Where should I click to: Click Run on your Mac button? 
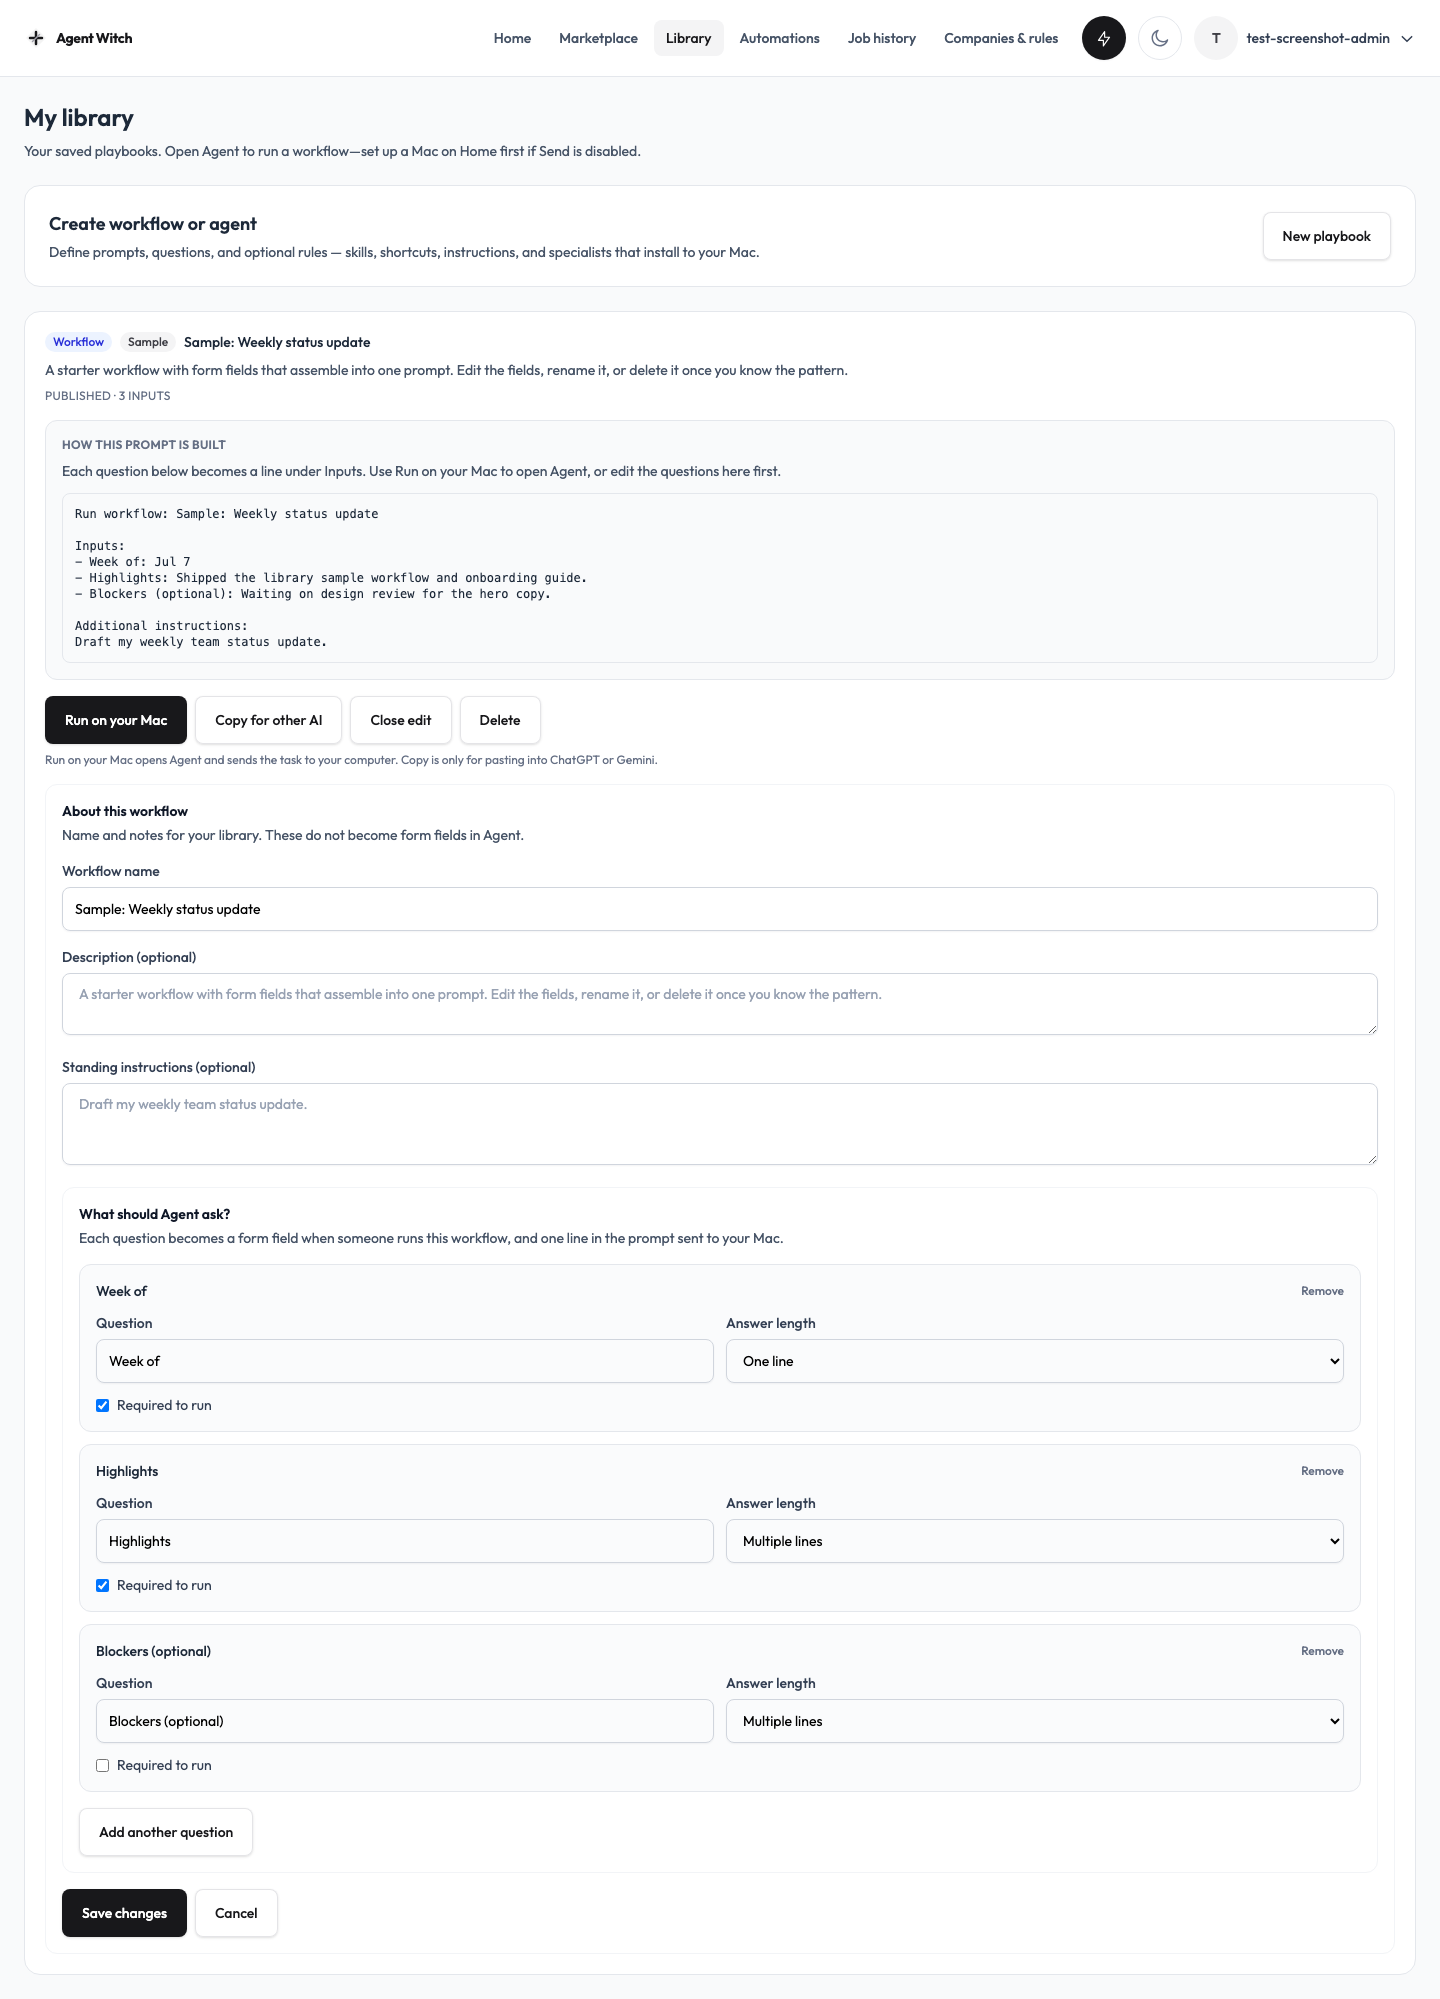(x=116, y=720)
